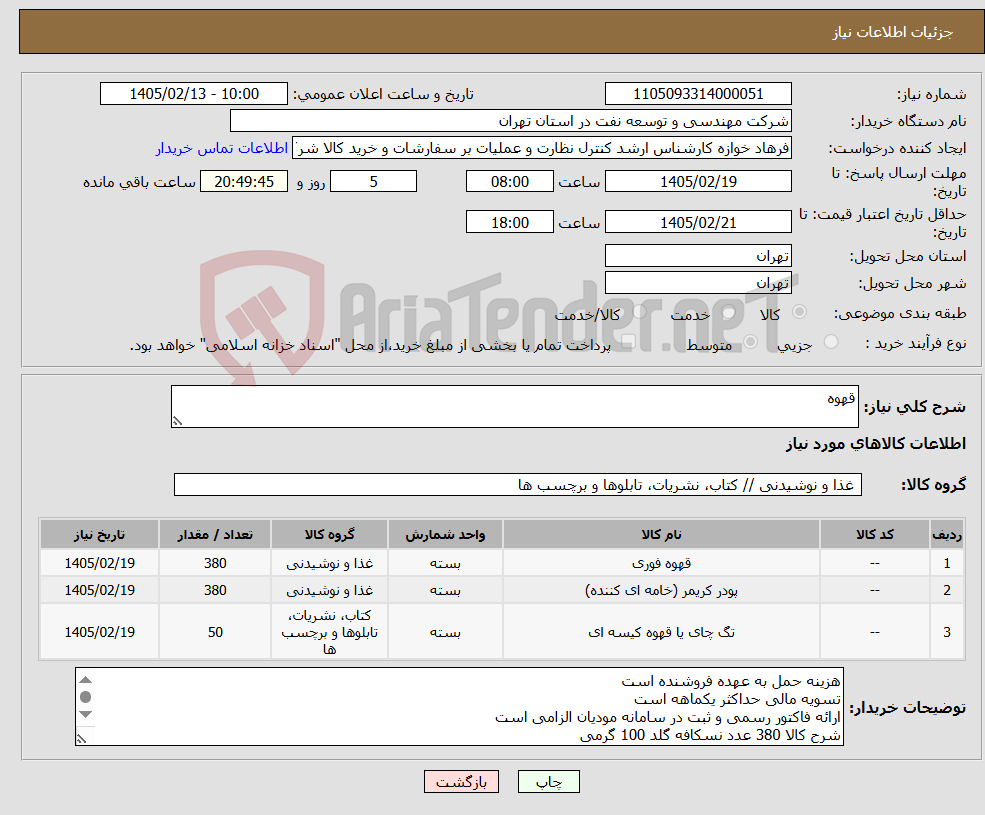Image resolution: width=985 pixels, height=815 pixels.
Task: Click the تگ چای یا قهوه کیسه ای cell
Action: (x=661, y=632)
